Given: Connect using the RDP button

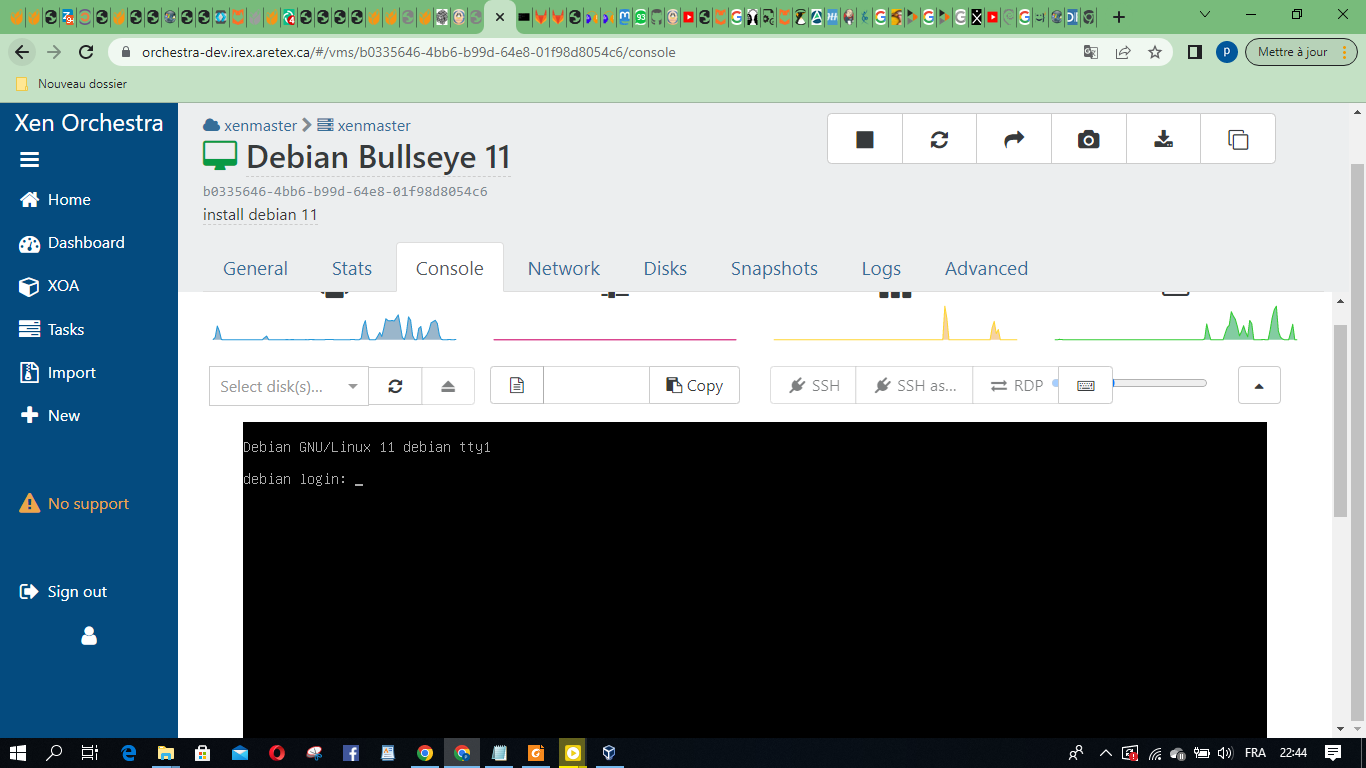Looking at the screenshot, I should tap(1015, 385).
